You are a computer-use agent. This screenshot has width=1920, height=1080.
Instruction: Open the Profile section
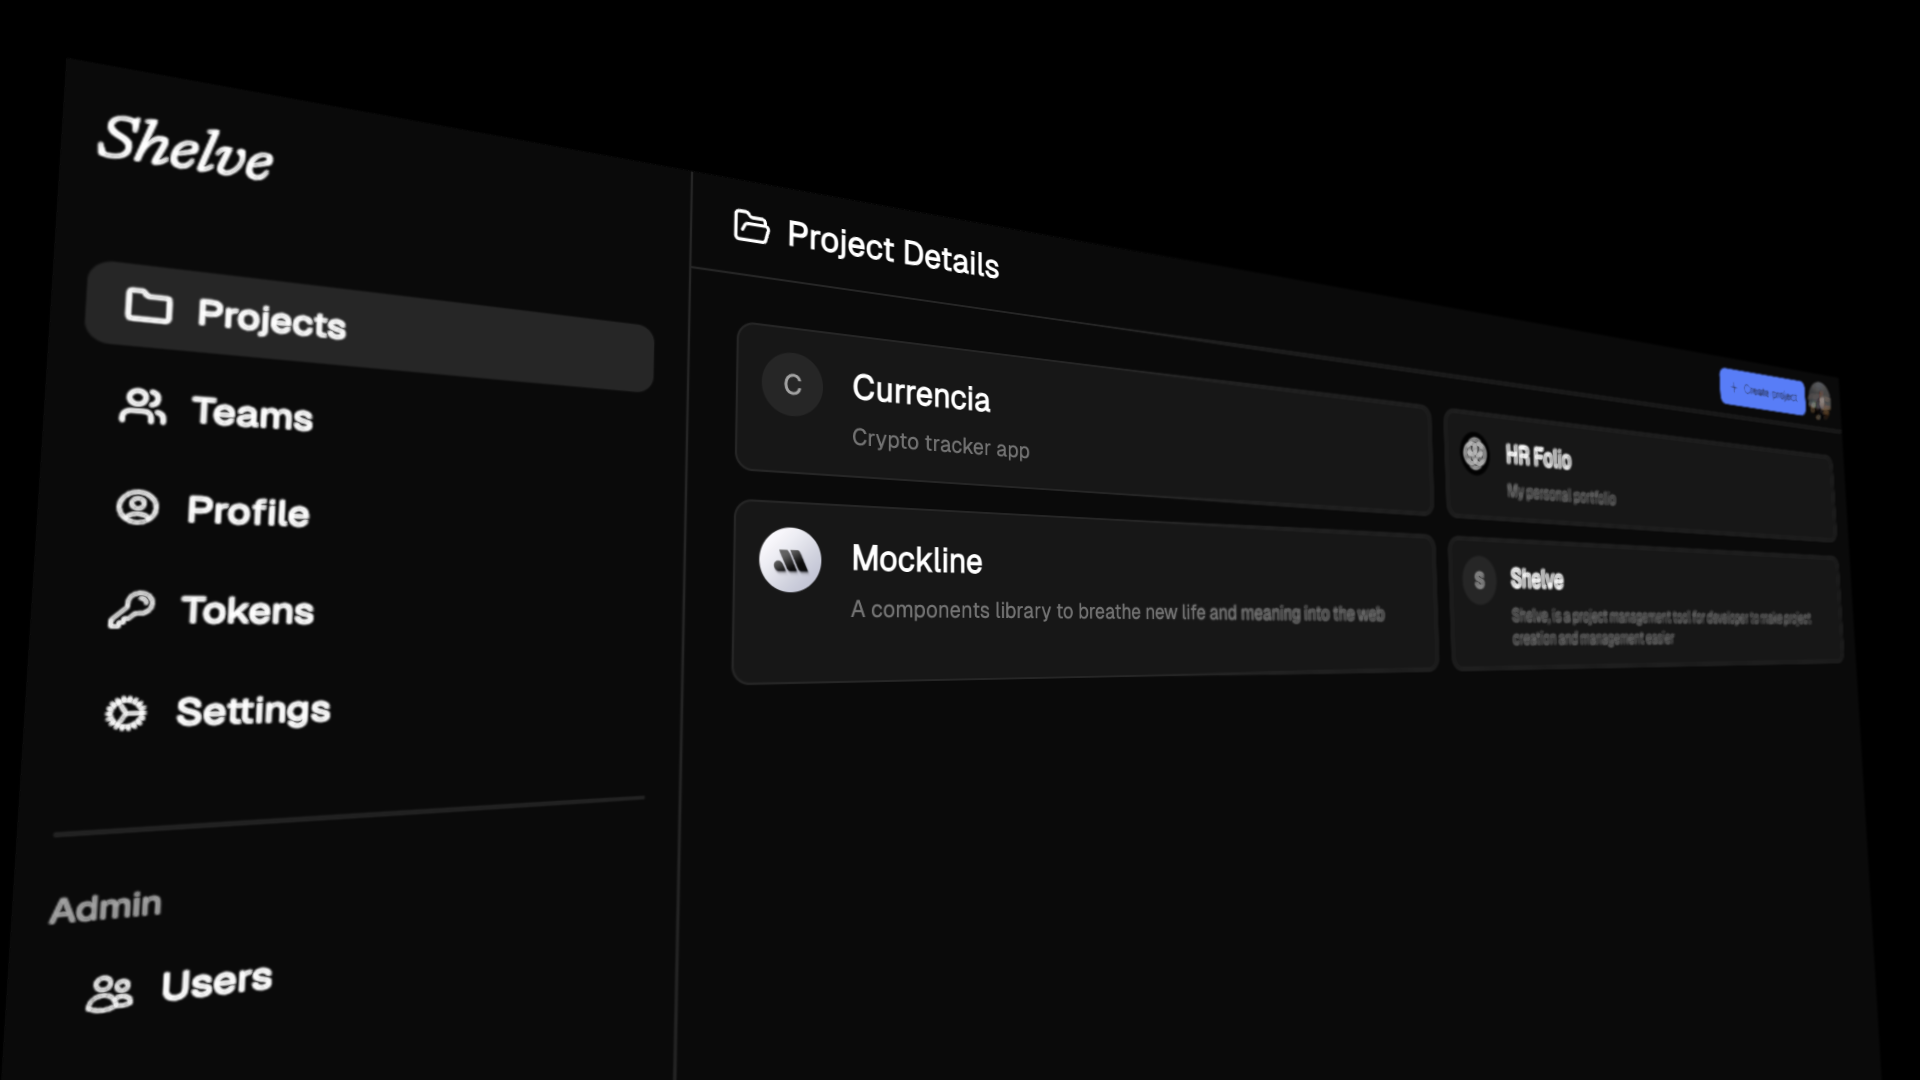(x=248, y=511)
